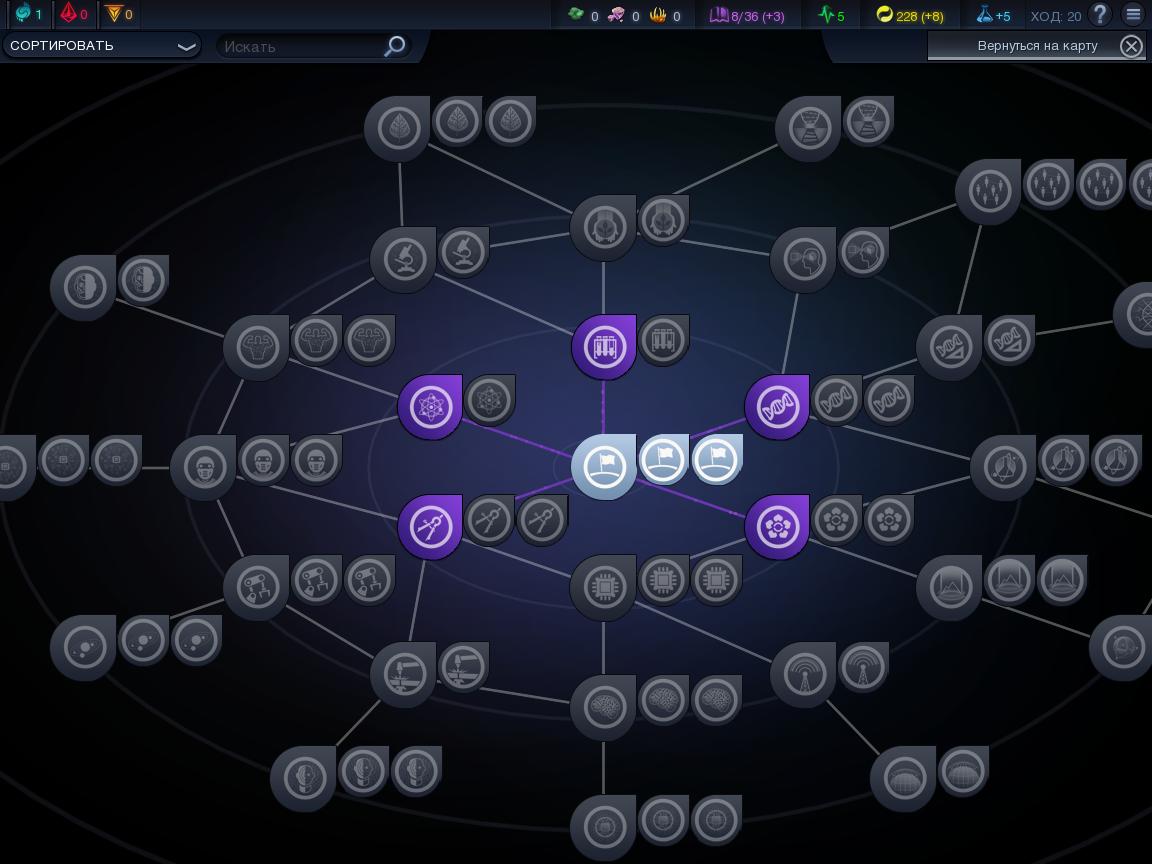Open help with the question mark icon
Screen dimensions: 1152x864
(1100, 15)
